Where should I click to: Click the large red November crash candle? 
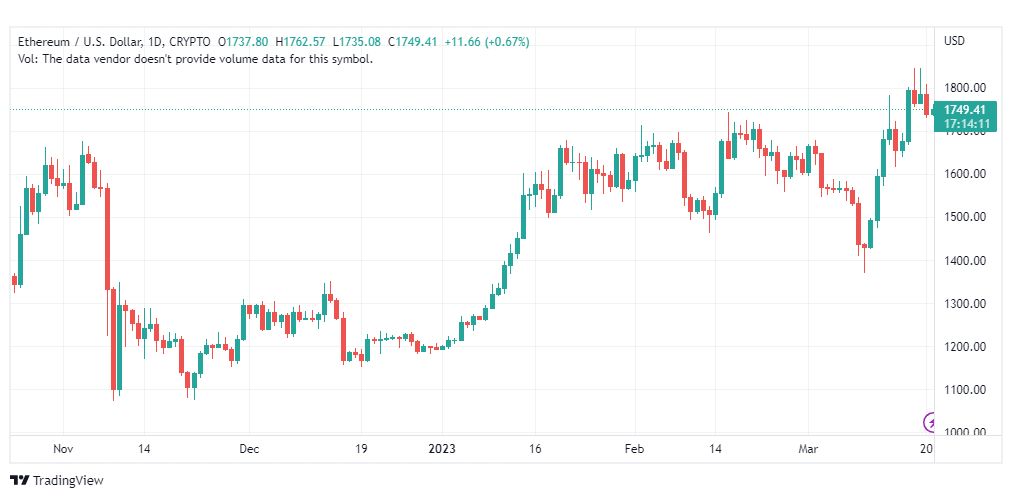click(x=107, y=239)
